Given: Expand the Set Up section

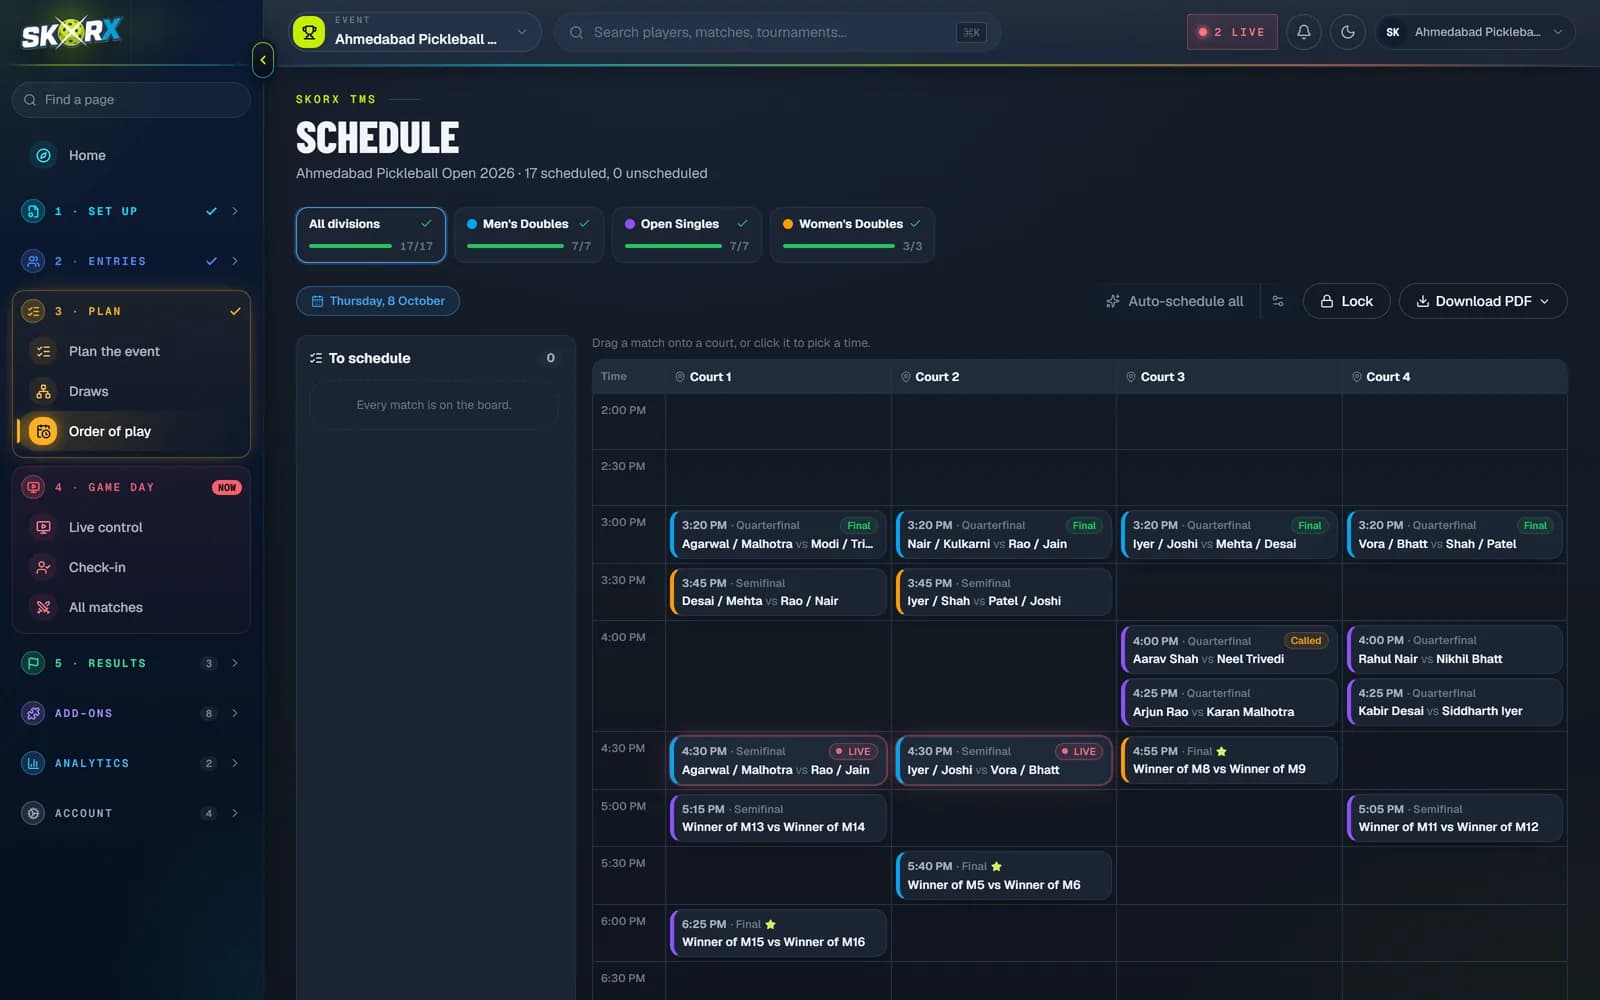Looking at the screenshot, I should pos(235,211).
